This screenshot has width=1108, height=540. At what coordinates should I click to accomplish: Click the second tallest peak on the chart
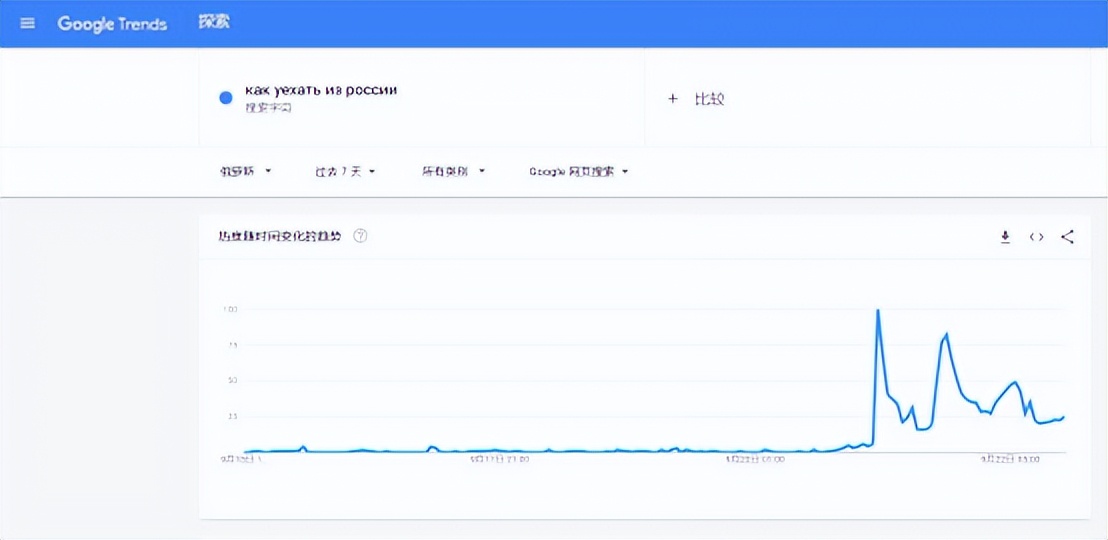point(946,334)
